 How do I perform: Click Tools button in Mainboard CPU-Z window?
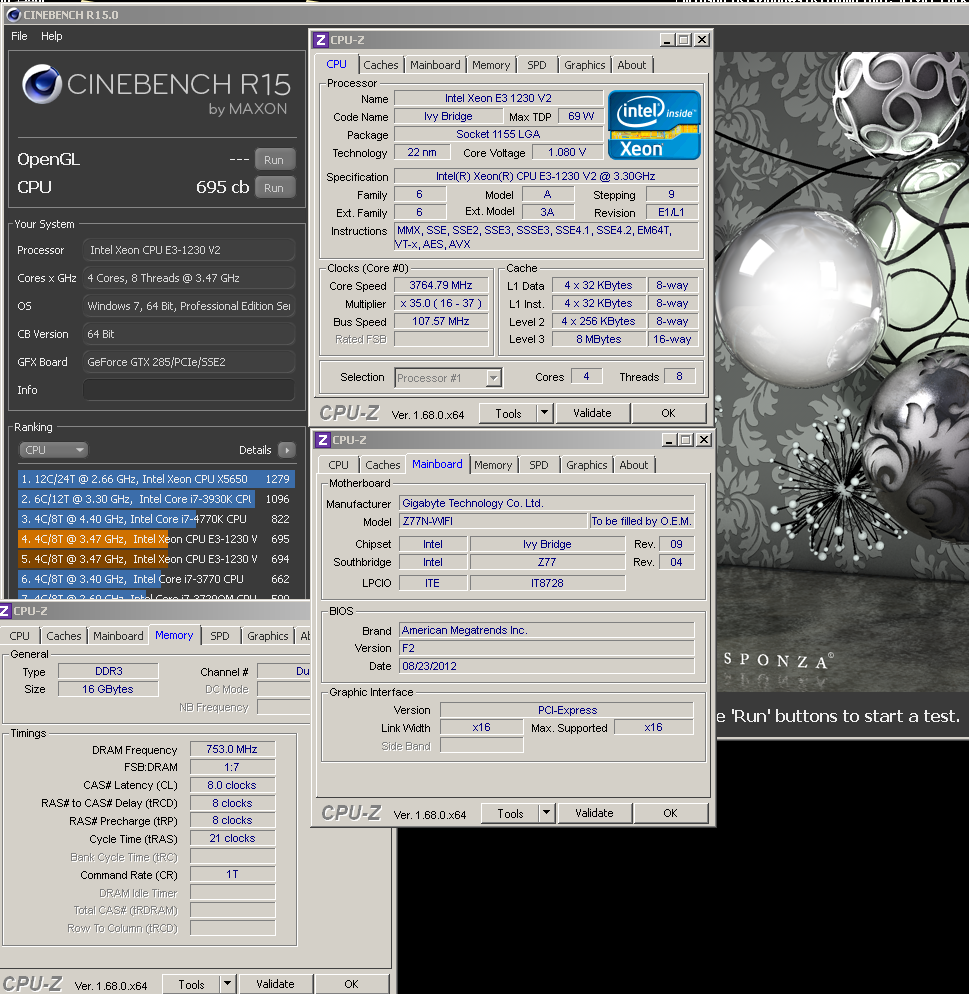[x=510, y=813]
